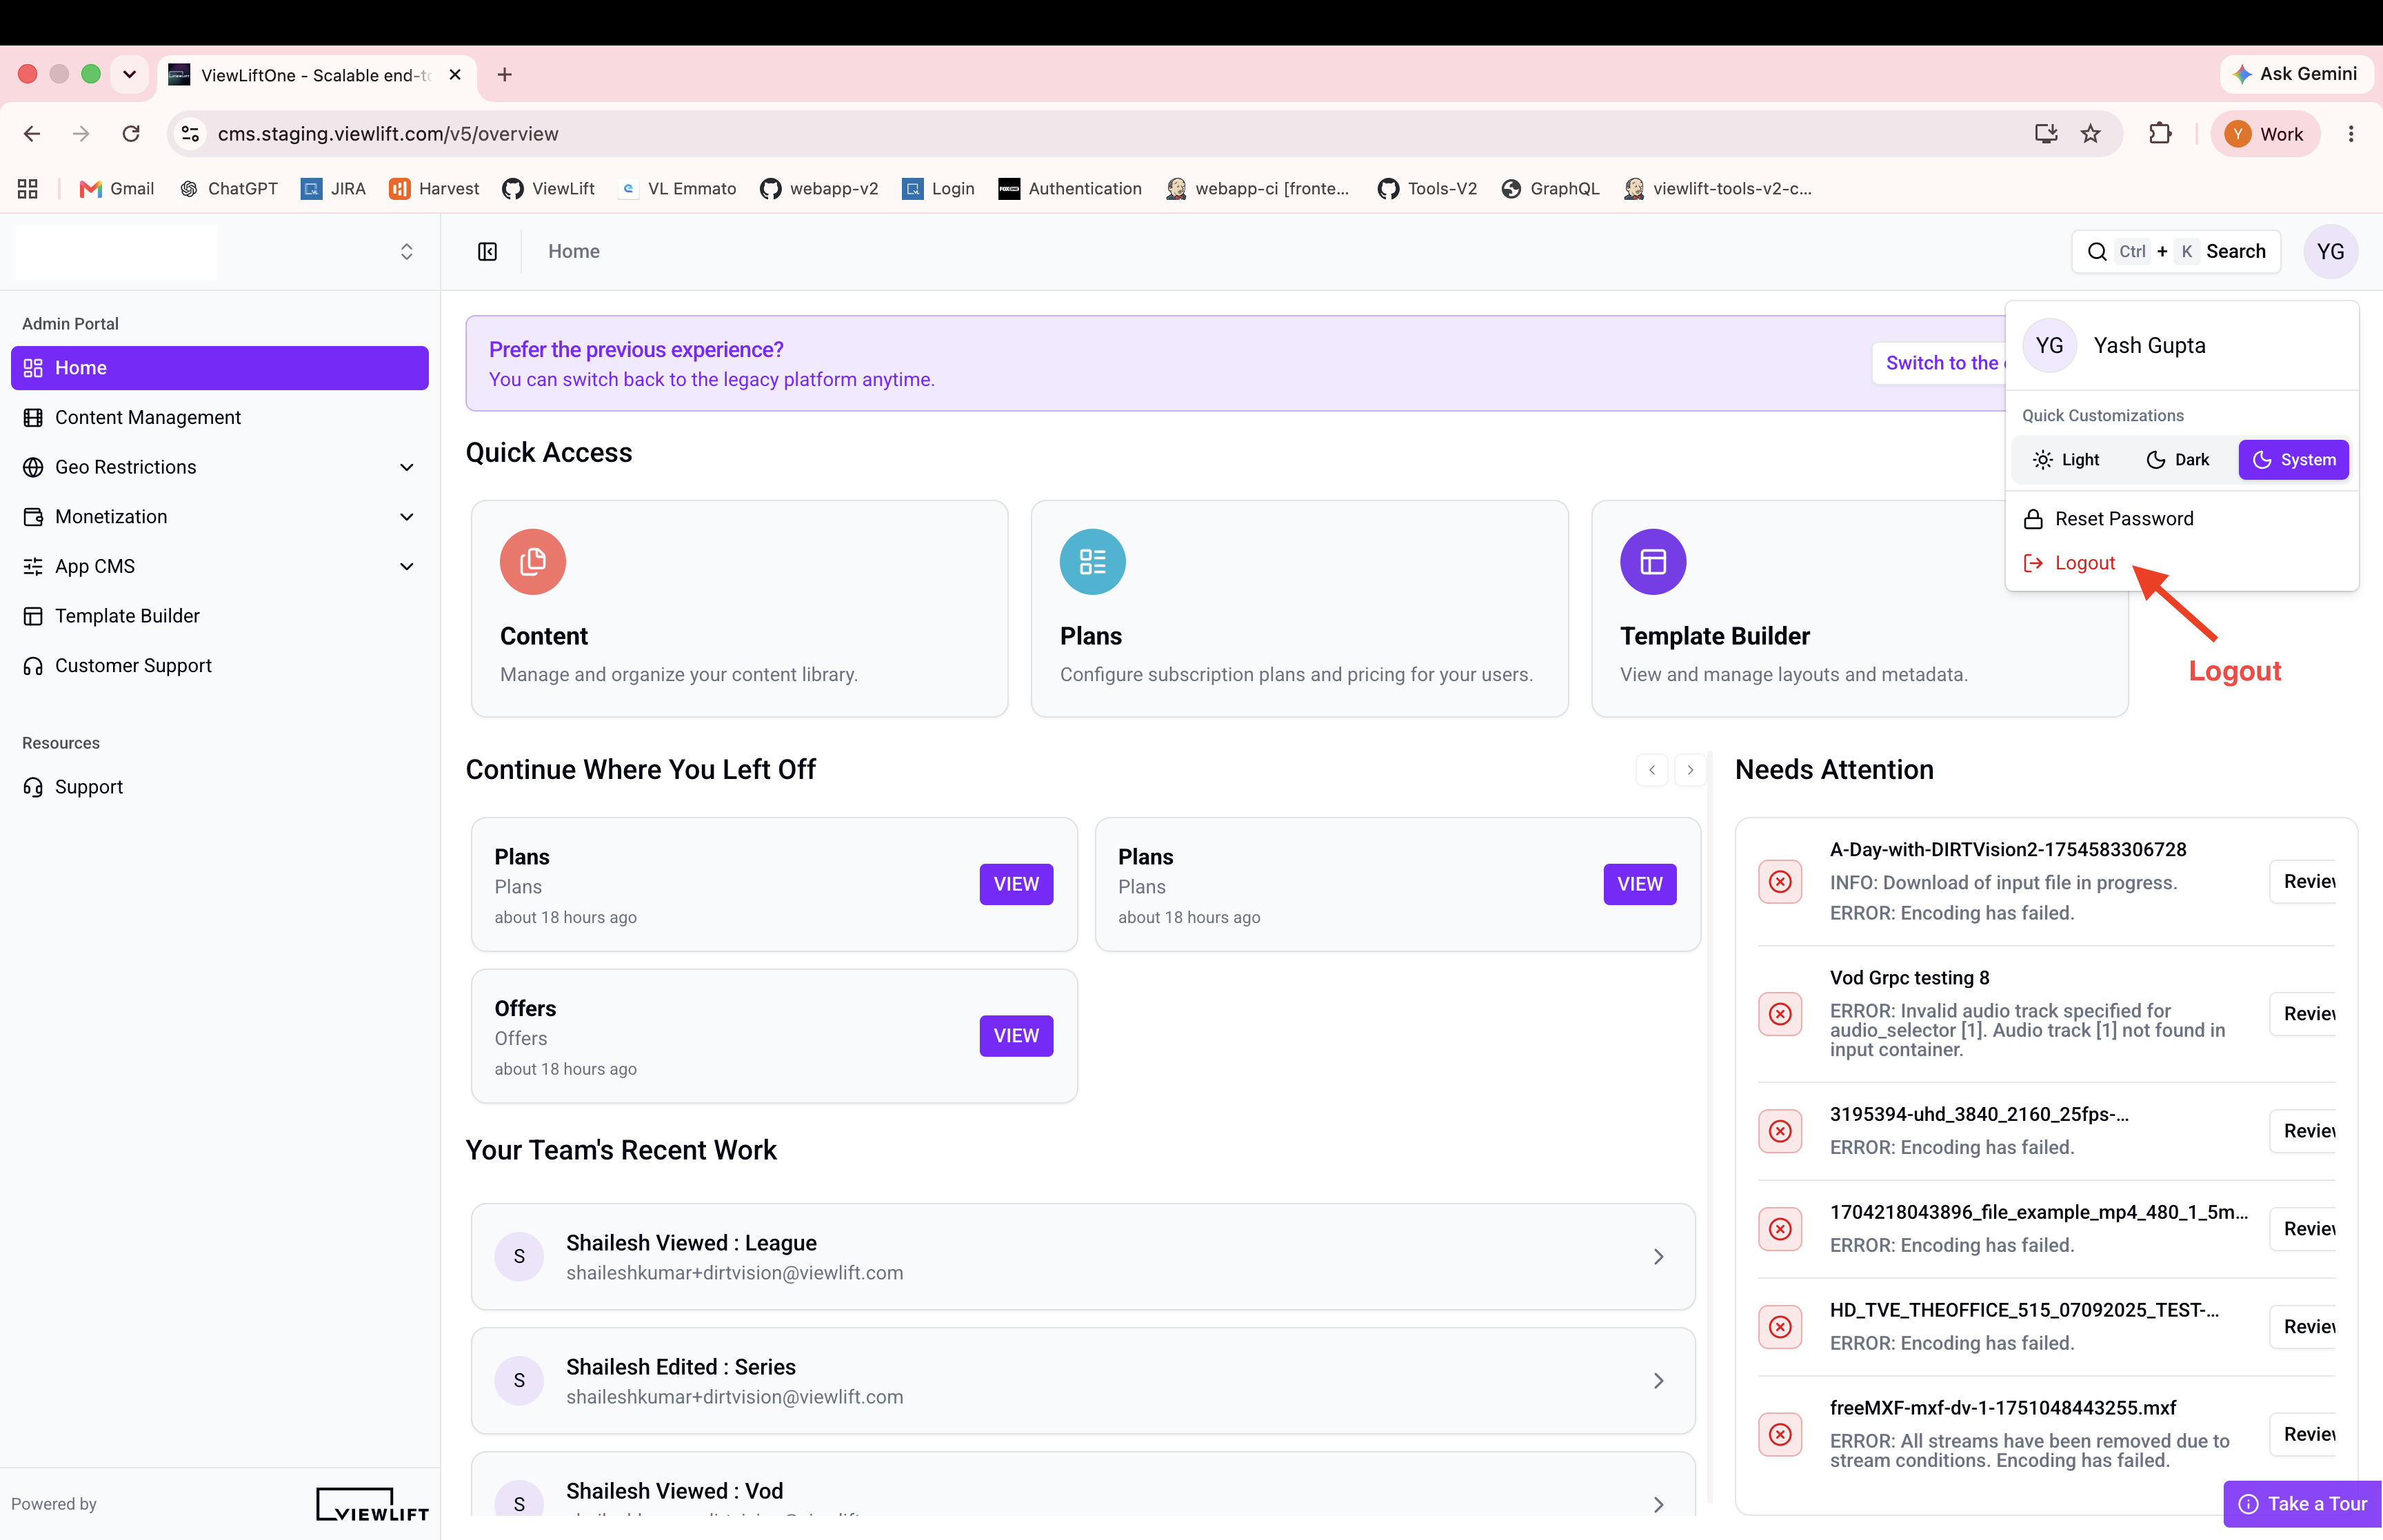Click the Ask Gemini button
Image resolution: width=2383 pixels, height=1540 pixels.
[x=2296, y=74]
